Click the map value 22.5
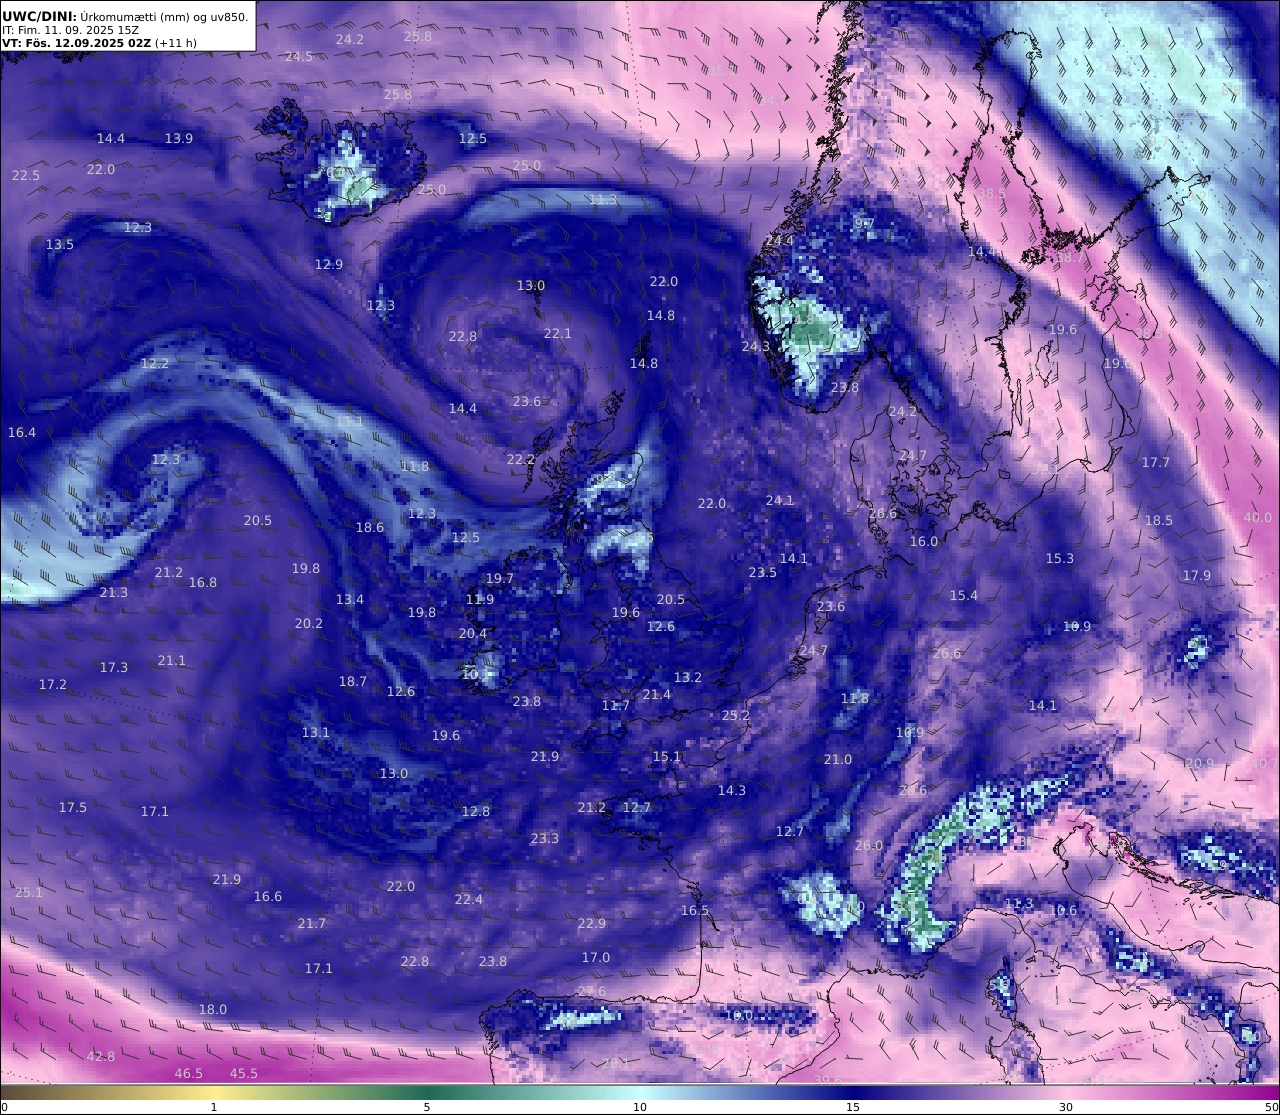 tap(25, 176)
